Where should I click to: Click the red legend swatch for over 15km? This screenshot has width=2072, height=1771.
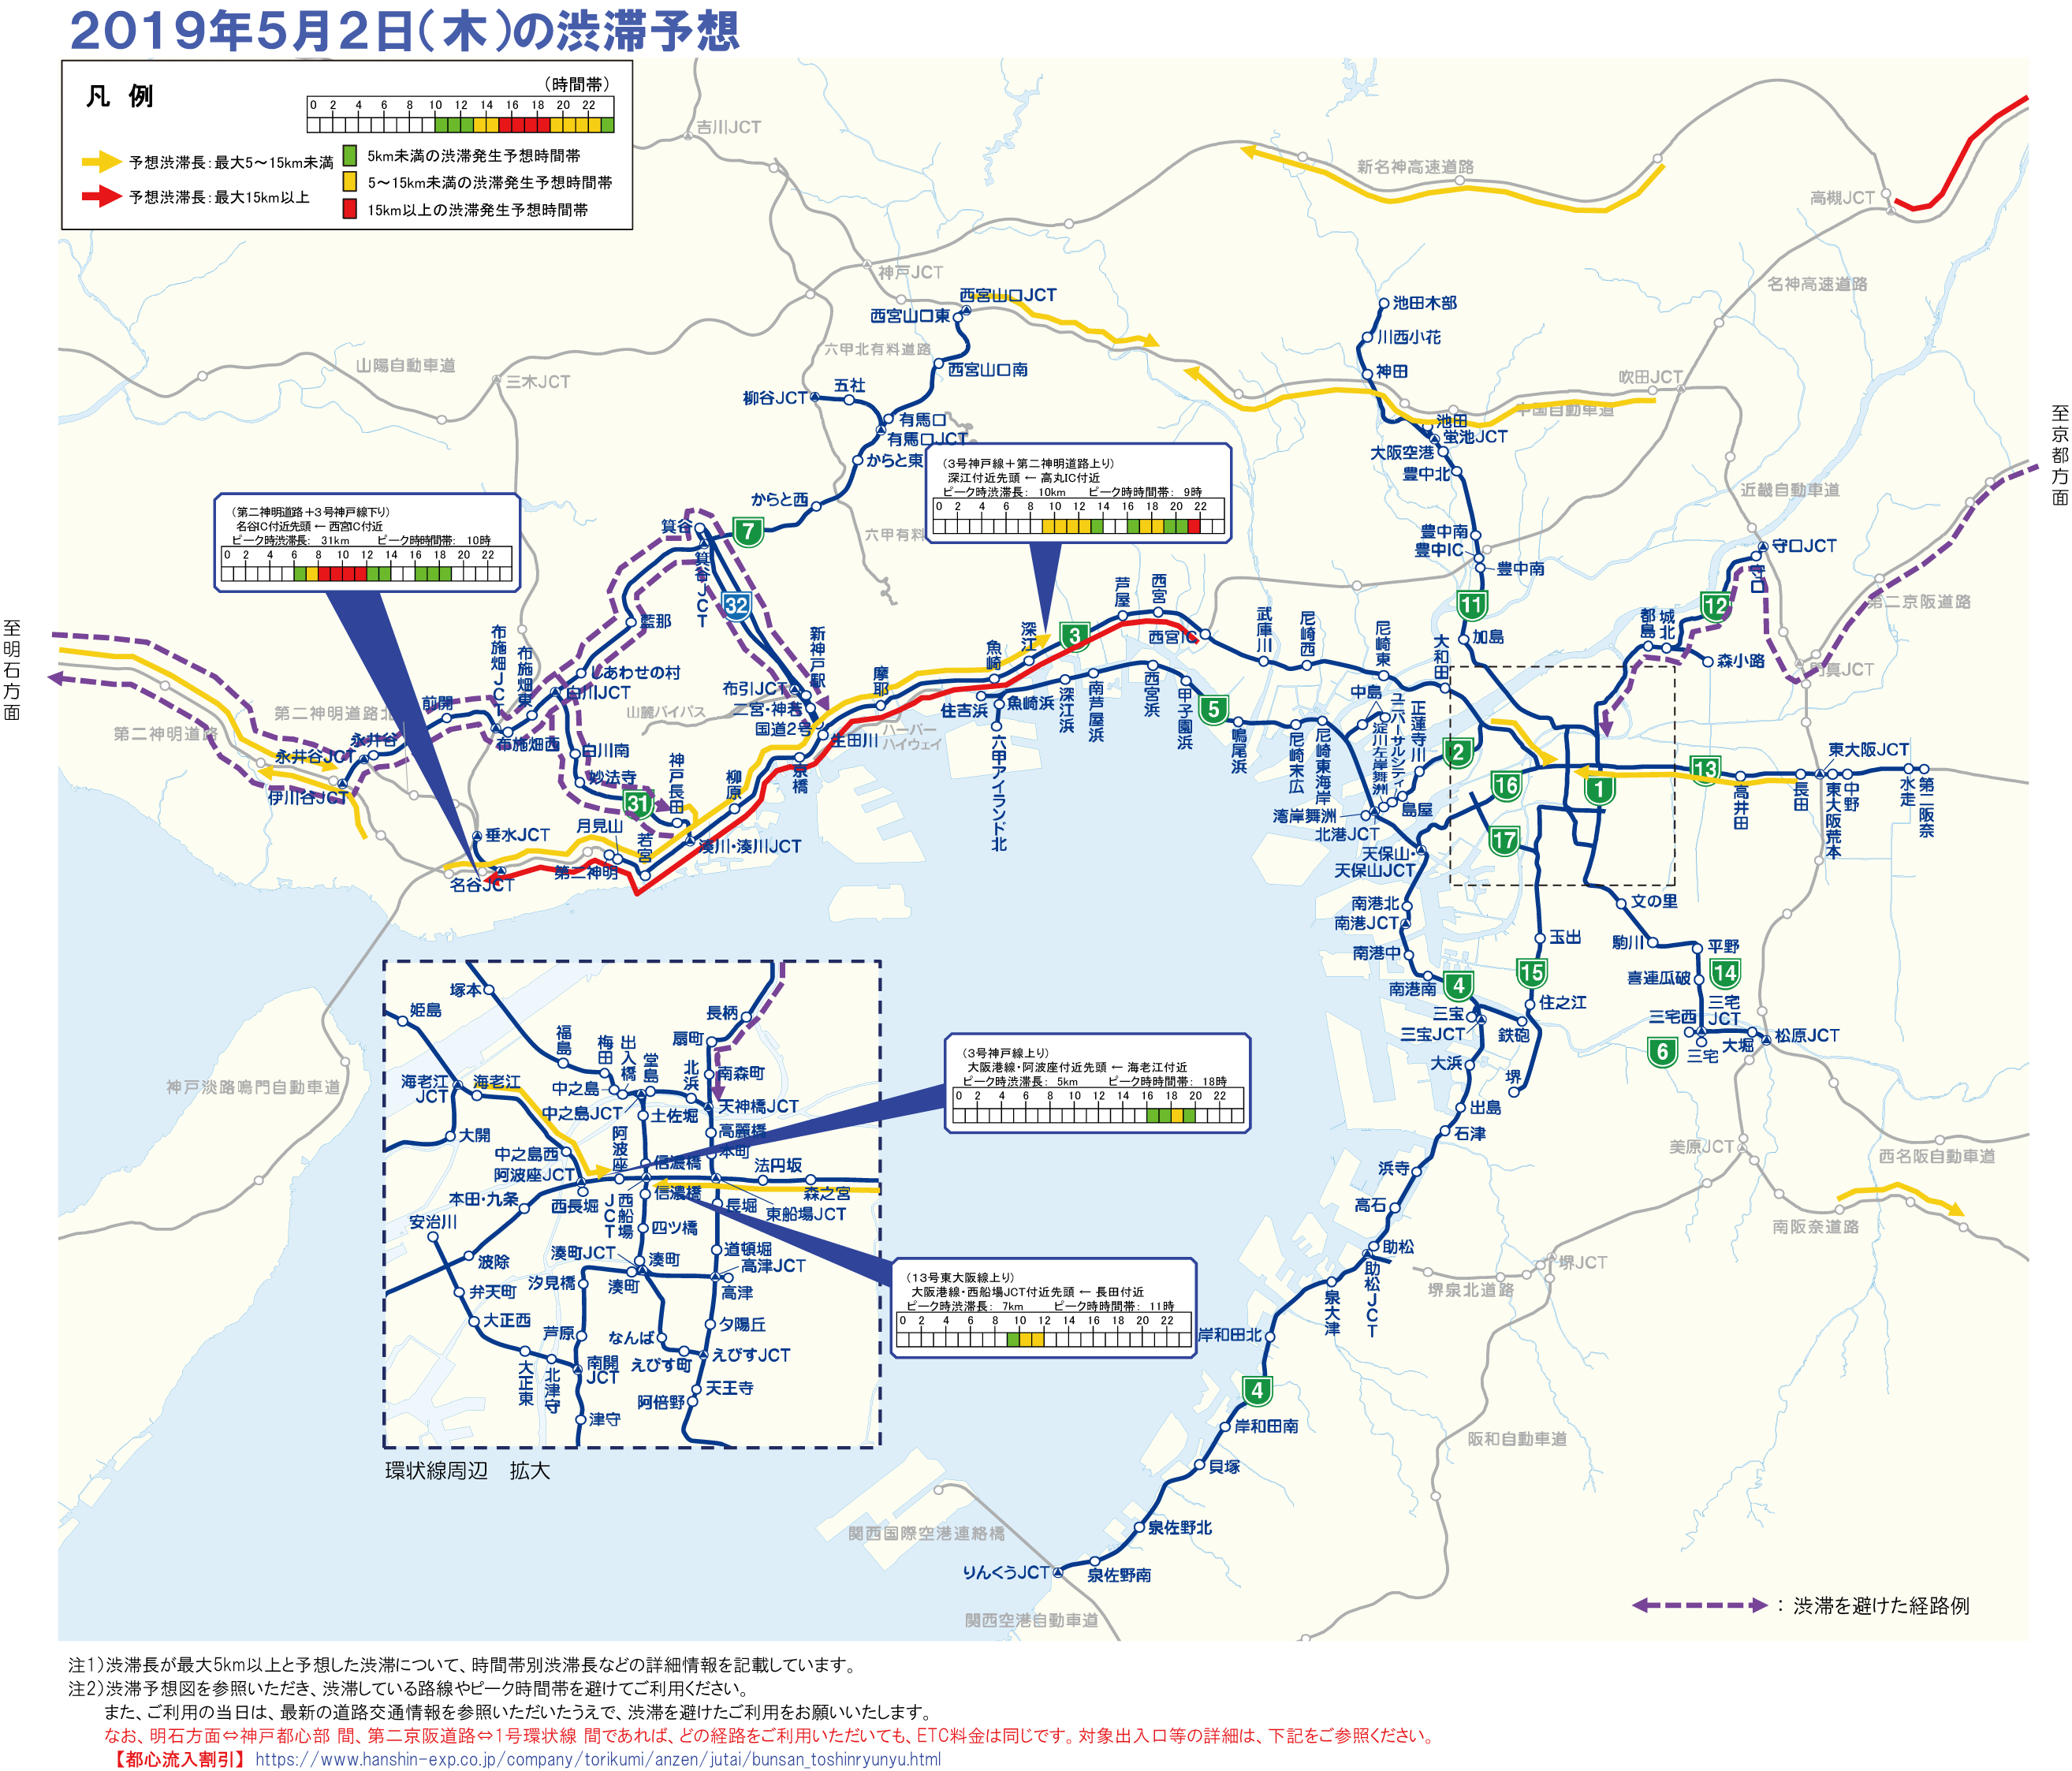point(350,209)
